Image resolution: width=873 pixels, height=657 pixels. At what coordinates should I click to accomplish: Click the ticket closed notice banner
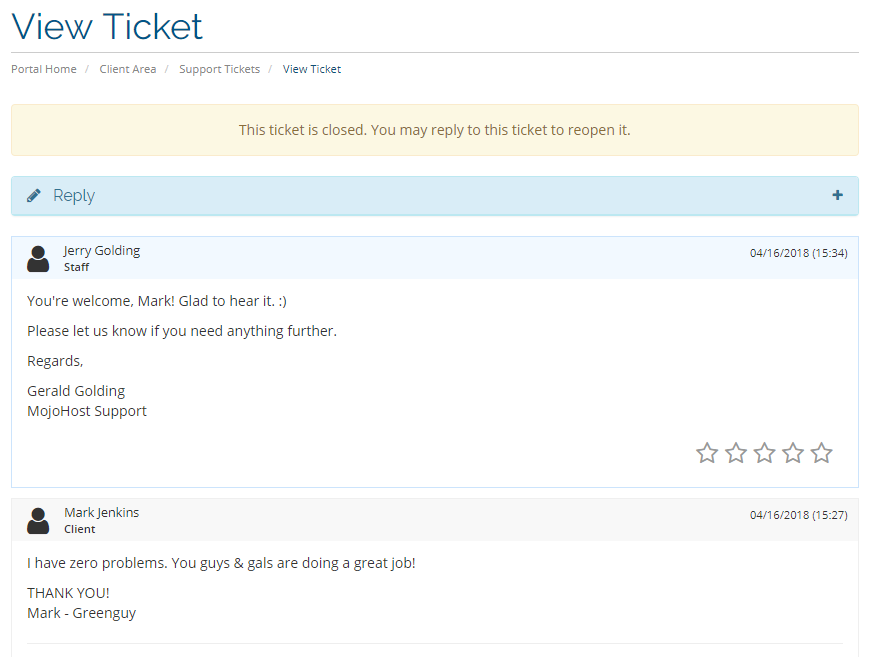tap(434, 130)
